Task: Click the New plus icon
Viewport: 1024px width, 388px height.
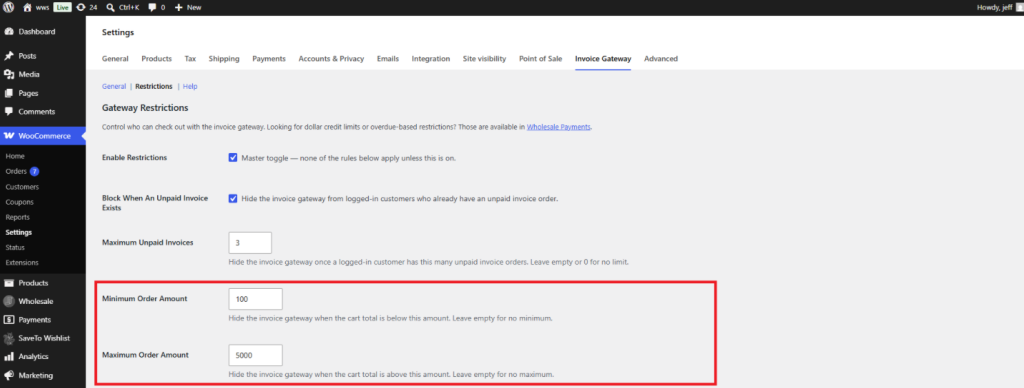Action: (178, 7)
